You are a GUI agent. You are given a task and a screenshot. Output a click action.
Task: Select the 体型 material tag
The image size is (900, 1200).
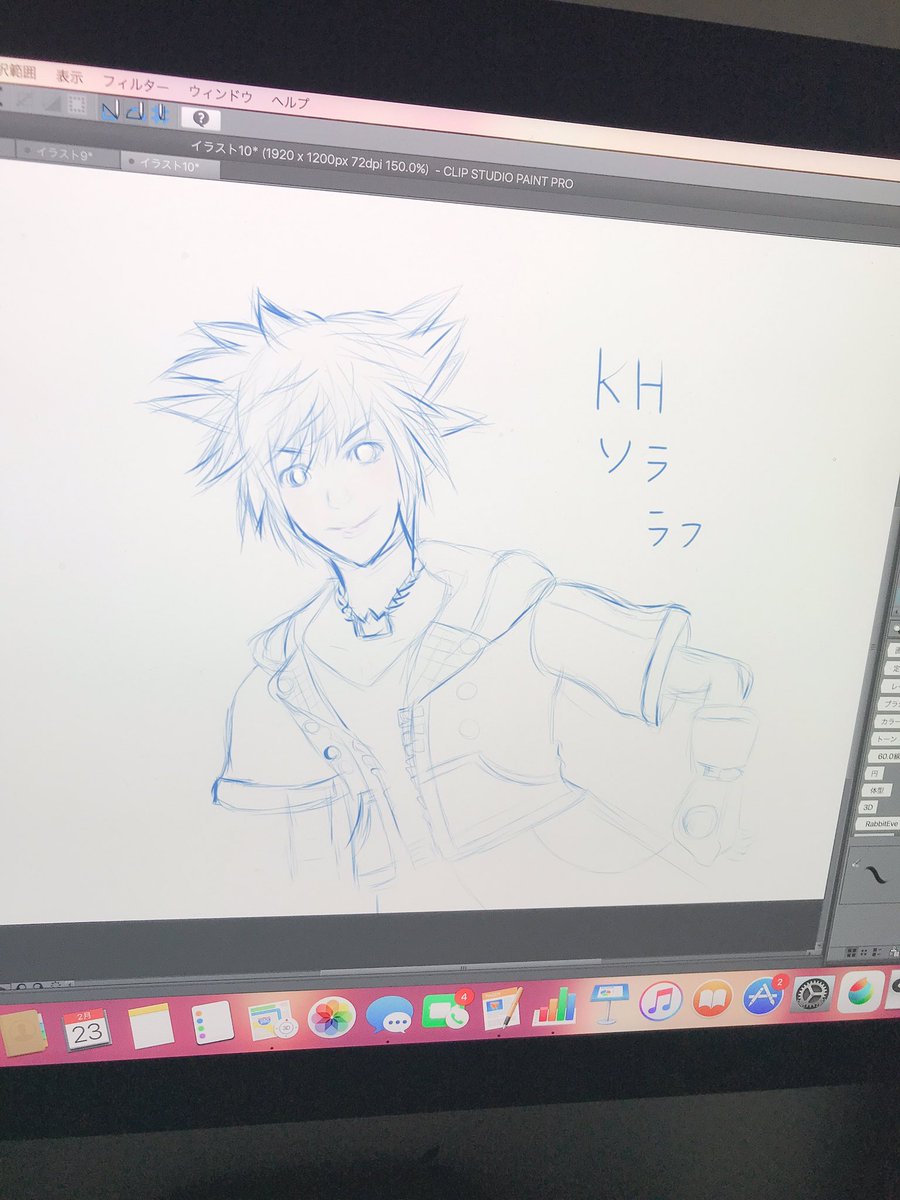point(877,790)
